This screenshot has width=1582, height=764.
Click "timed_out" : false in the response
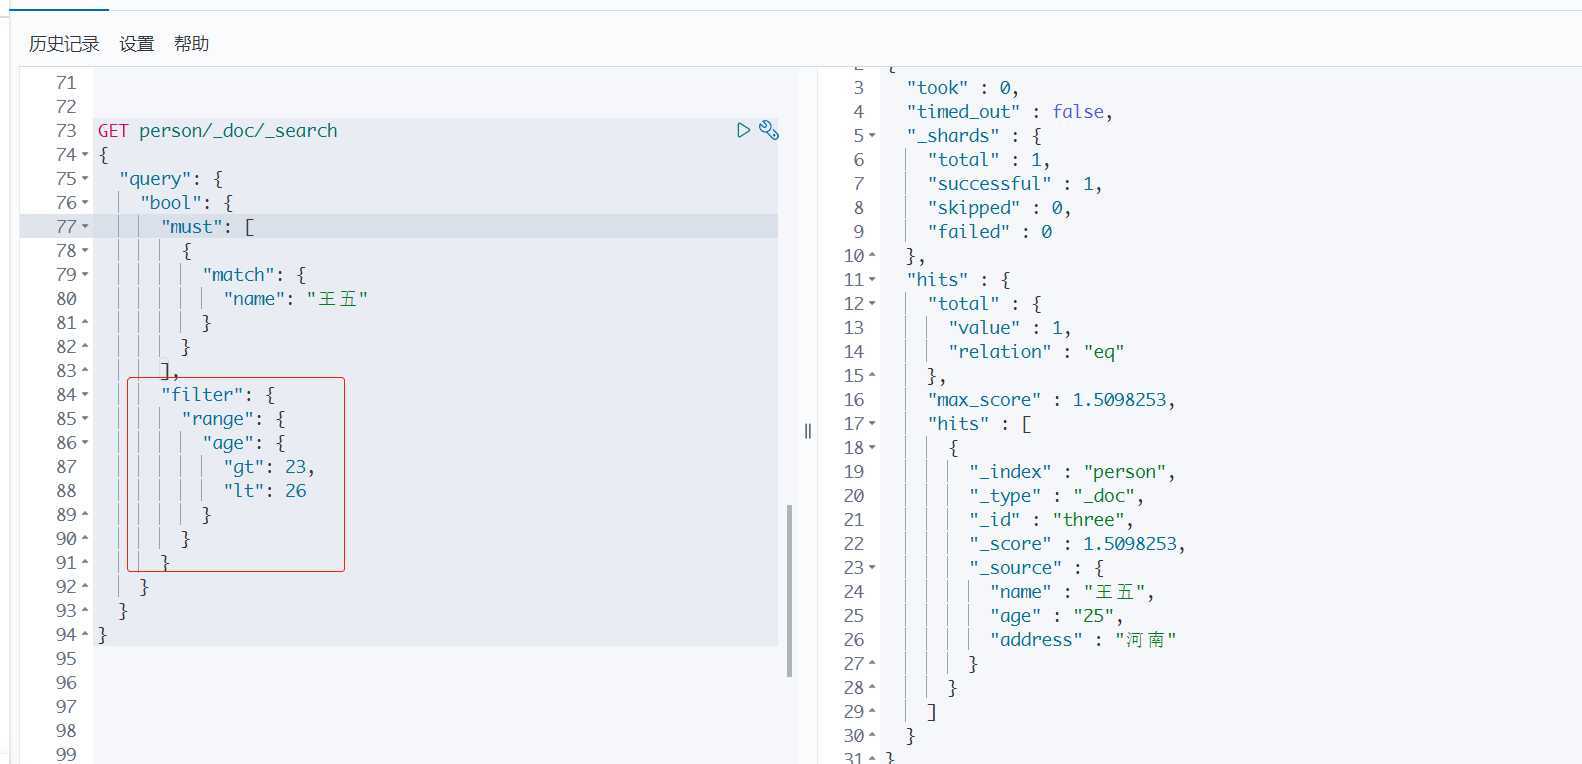coord(1009,112)
